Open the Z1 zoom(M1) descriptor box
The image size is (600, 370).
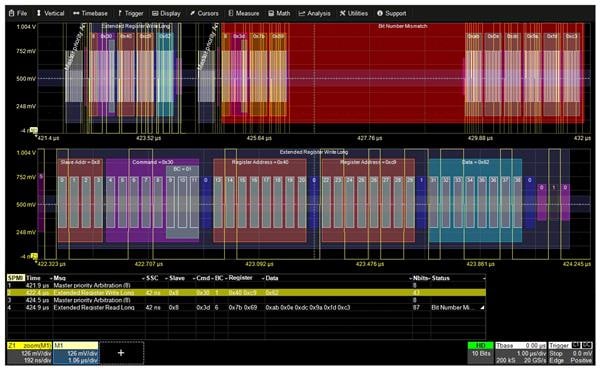click(29, 353)
